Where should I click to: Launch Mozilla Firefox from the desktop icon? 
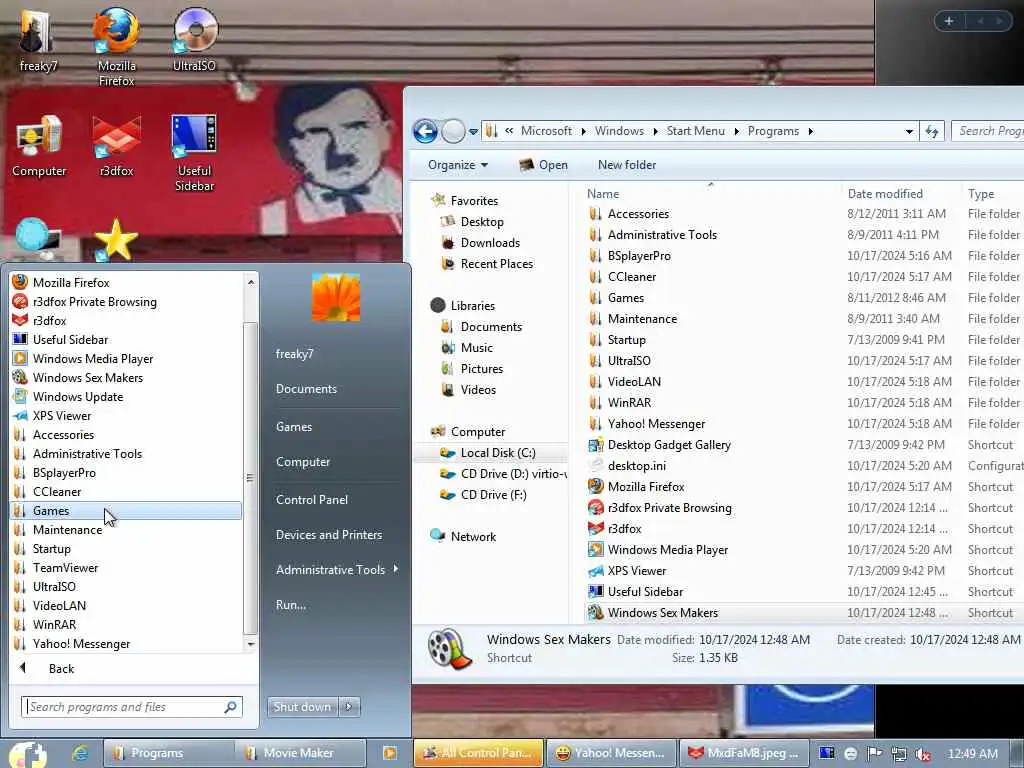pyautogui.click(x=116, y=46)
